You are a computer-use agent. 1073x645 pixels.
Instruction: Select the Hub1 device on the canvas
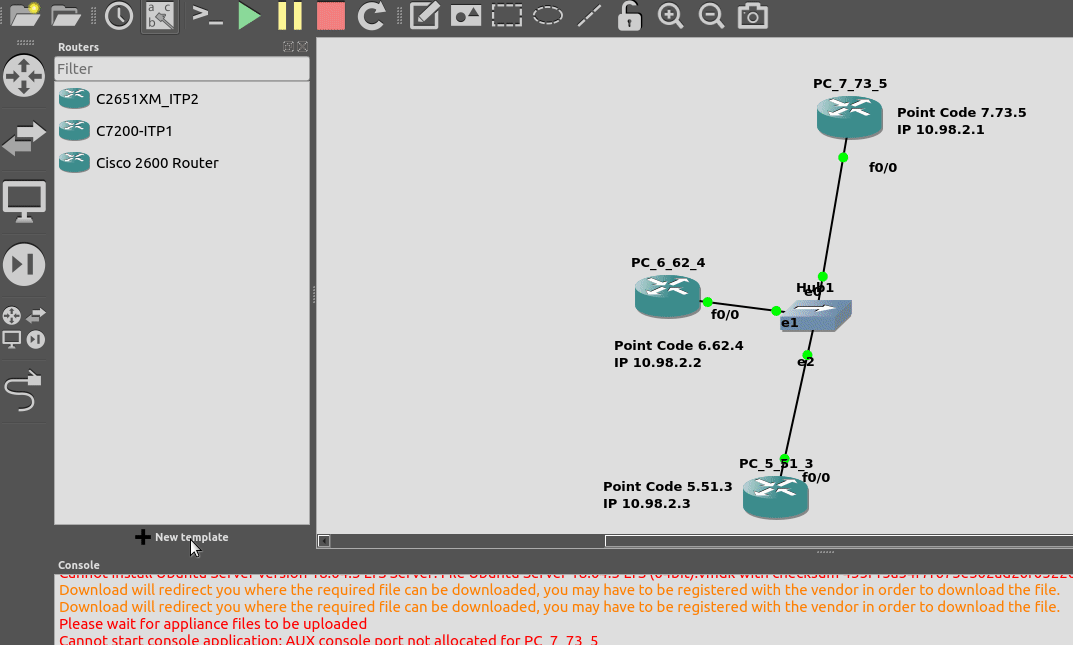(x=816, y=315)
